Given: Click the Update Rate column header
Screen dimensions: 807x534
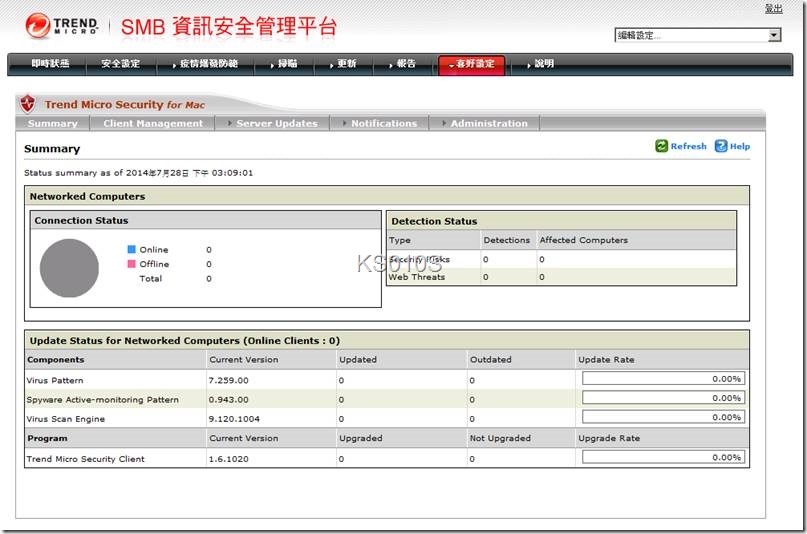Looking at the screenshot, I should [606, 360].
